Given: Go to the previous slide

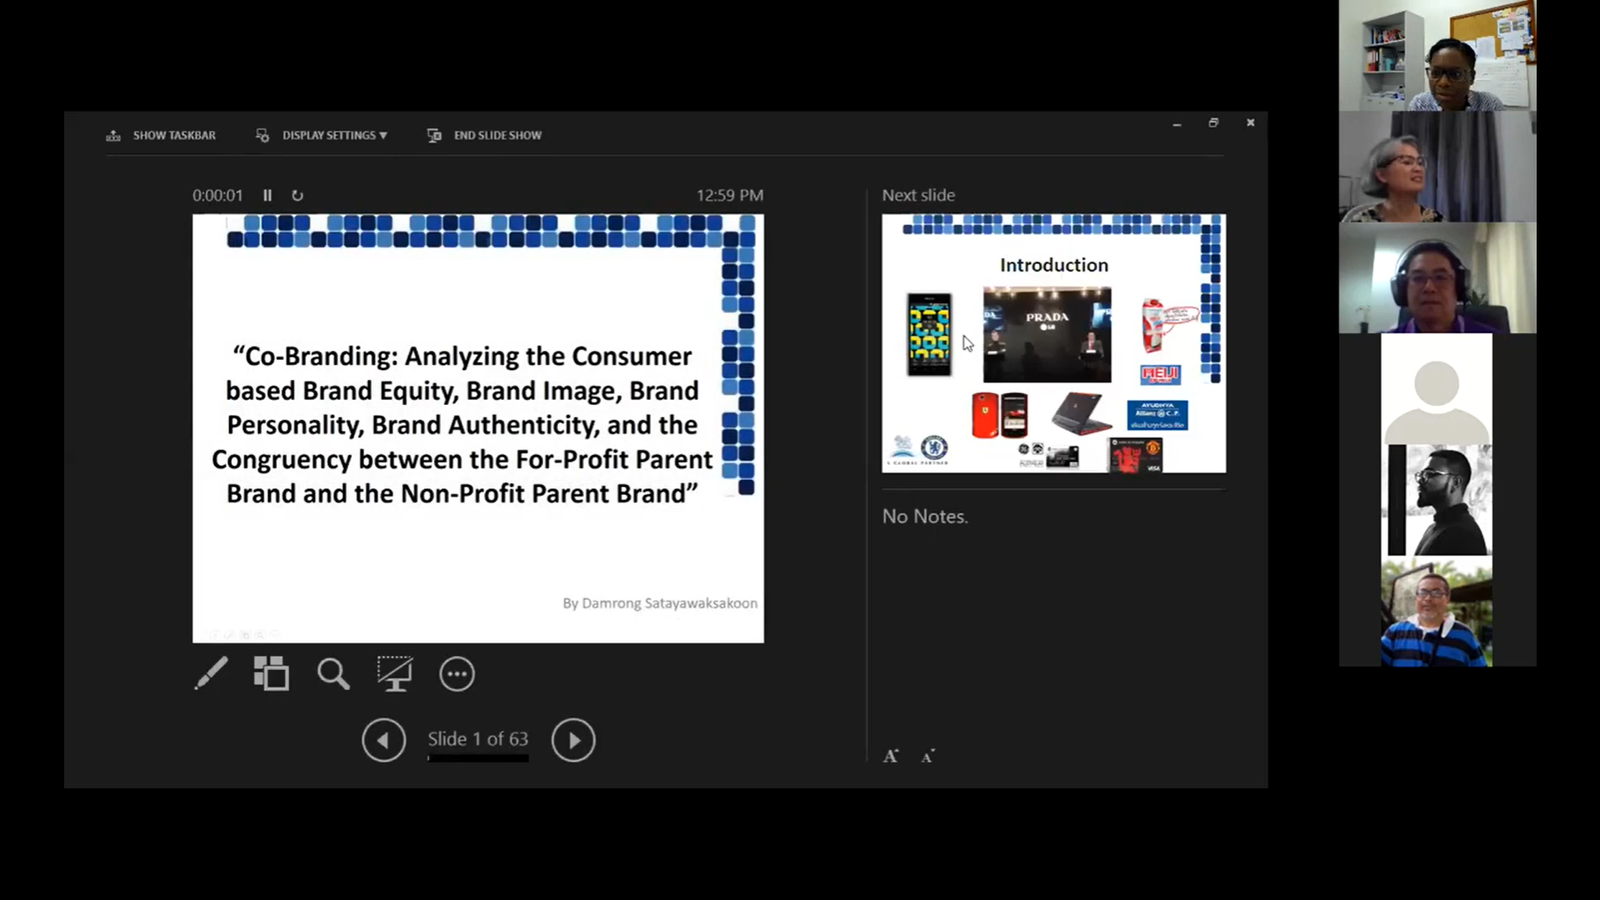Looking at the screenshot, I should click(x=384, y=740).
